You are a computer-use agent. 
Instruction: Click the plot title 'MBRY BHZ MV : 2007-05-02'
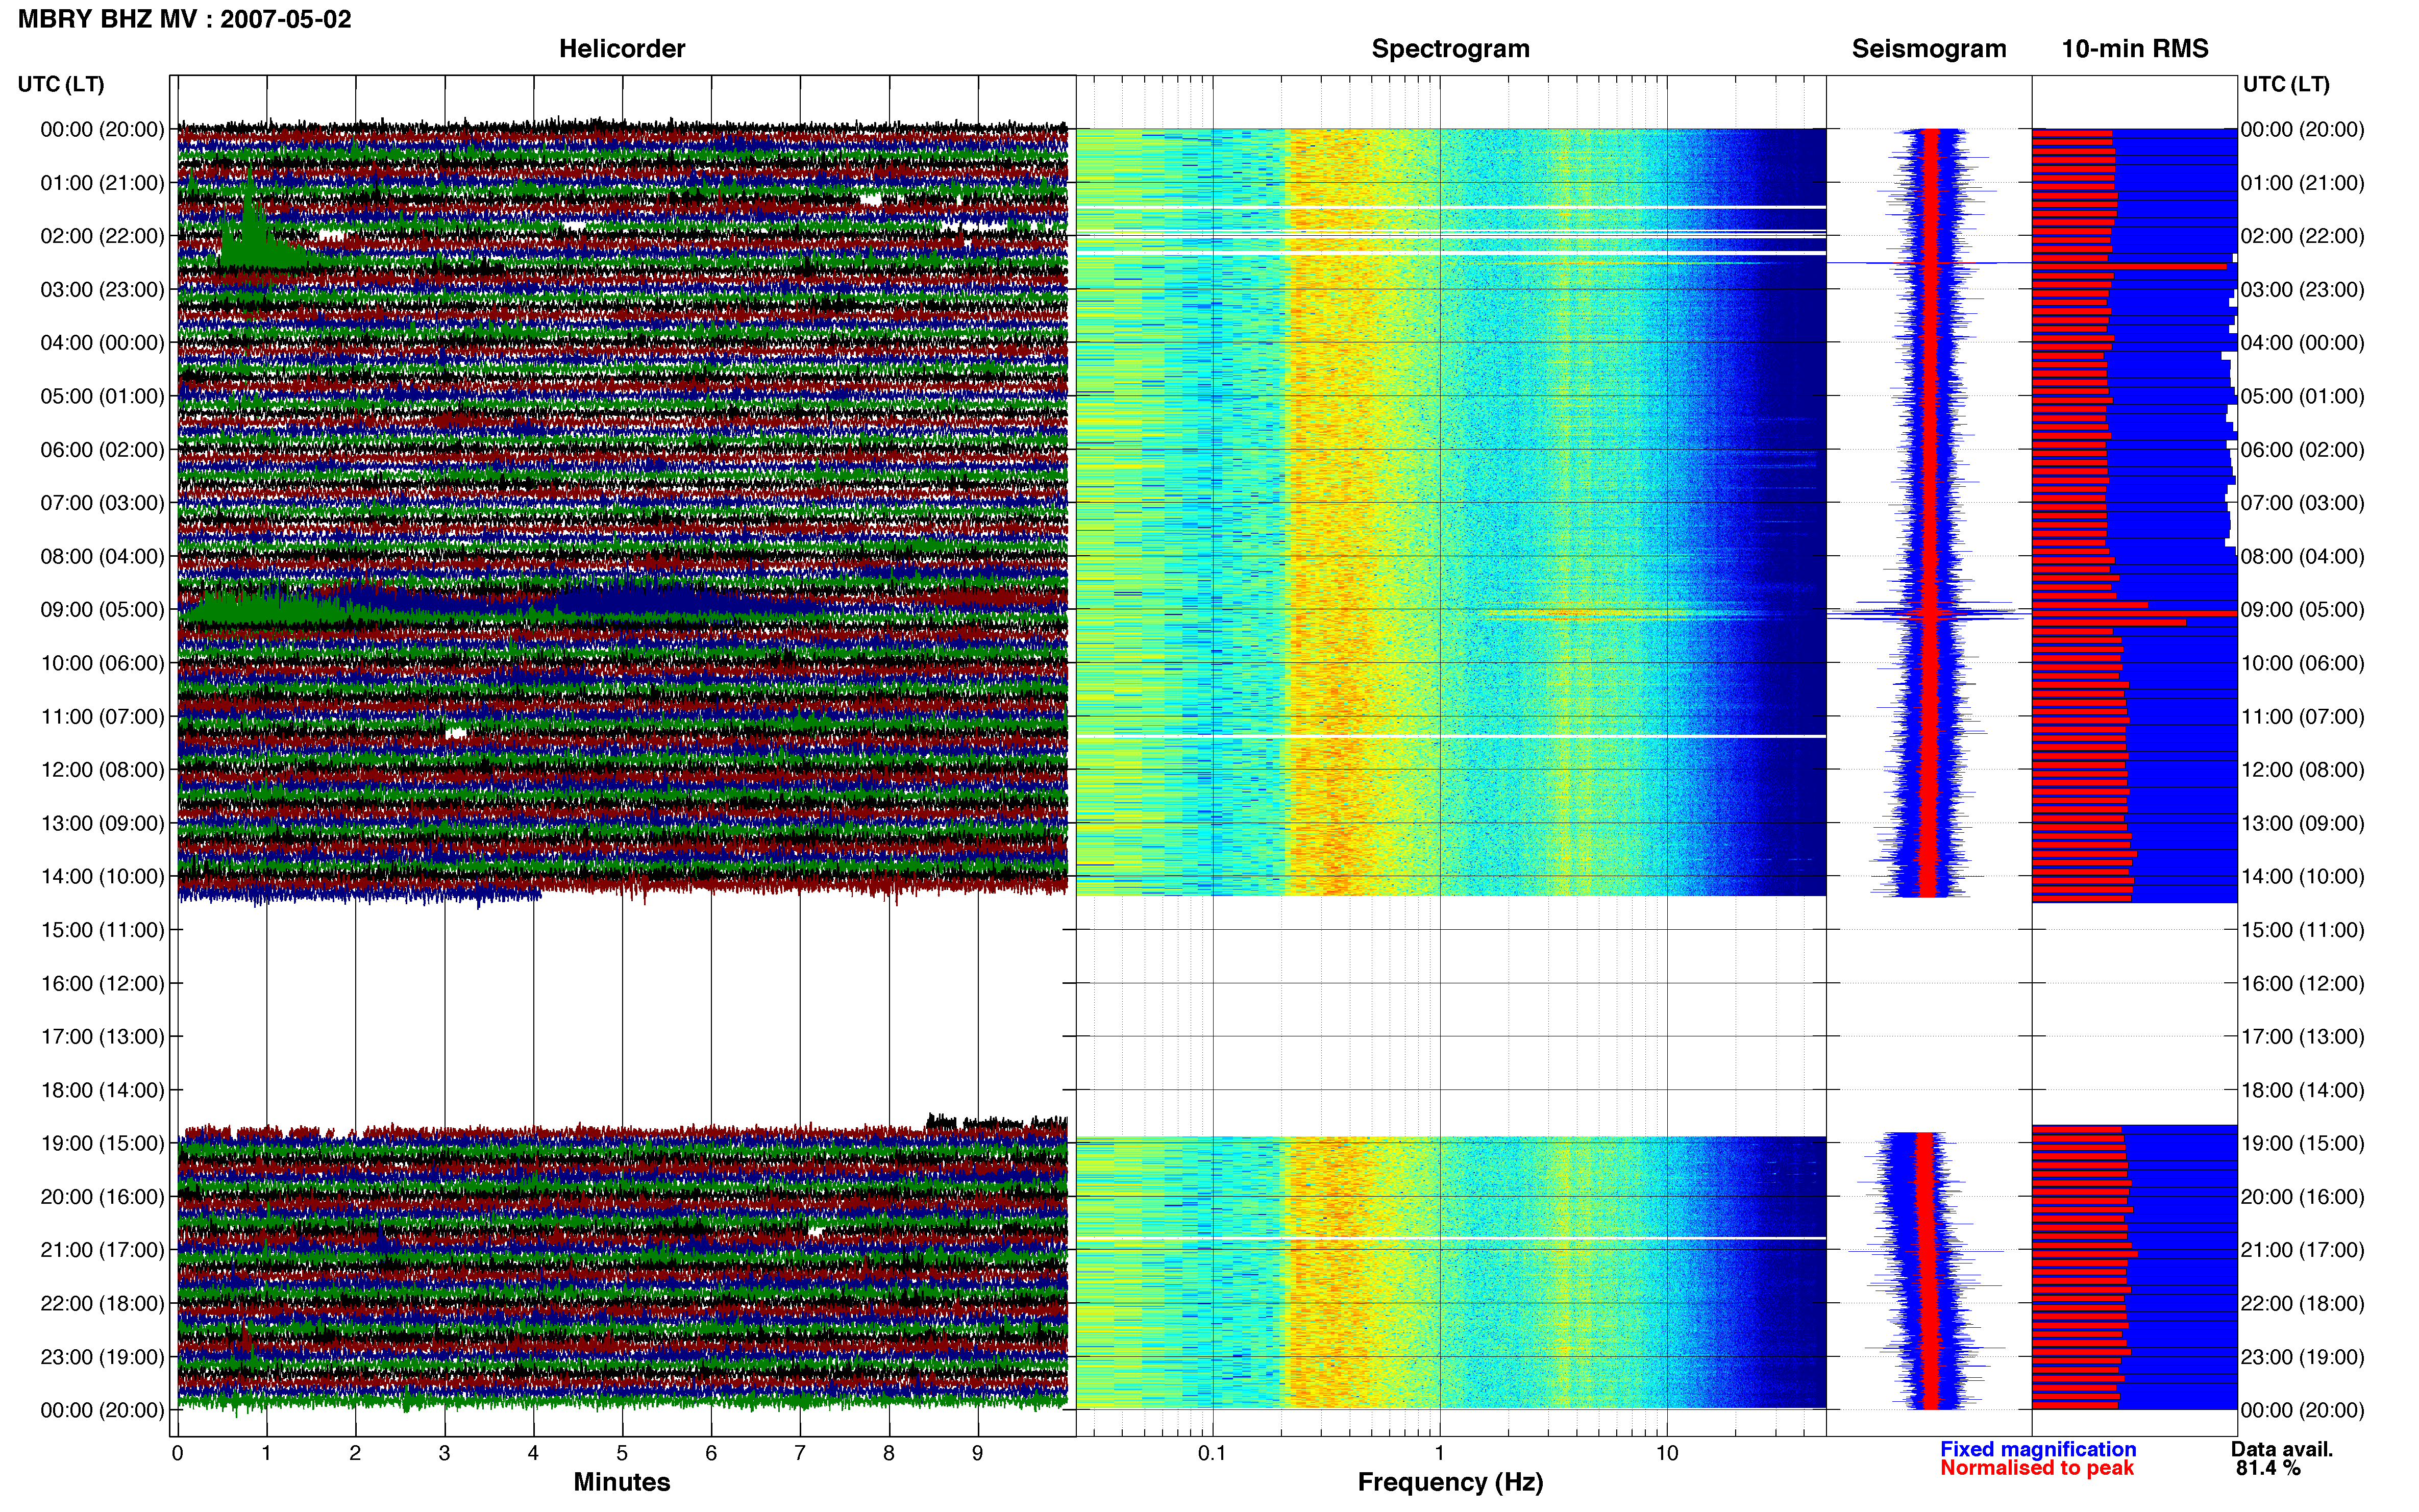click(x=185, y=19)
